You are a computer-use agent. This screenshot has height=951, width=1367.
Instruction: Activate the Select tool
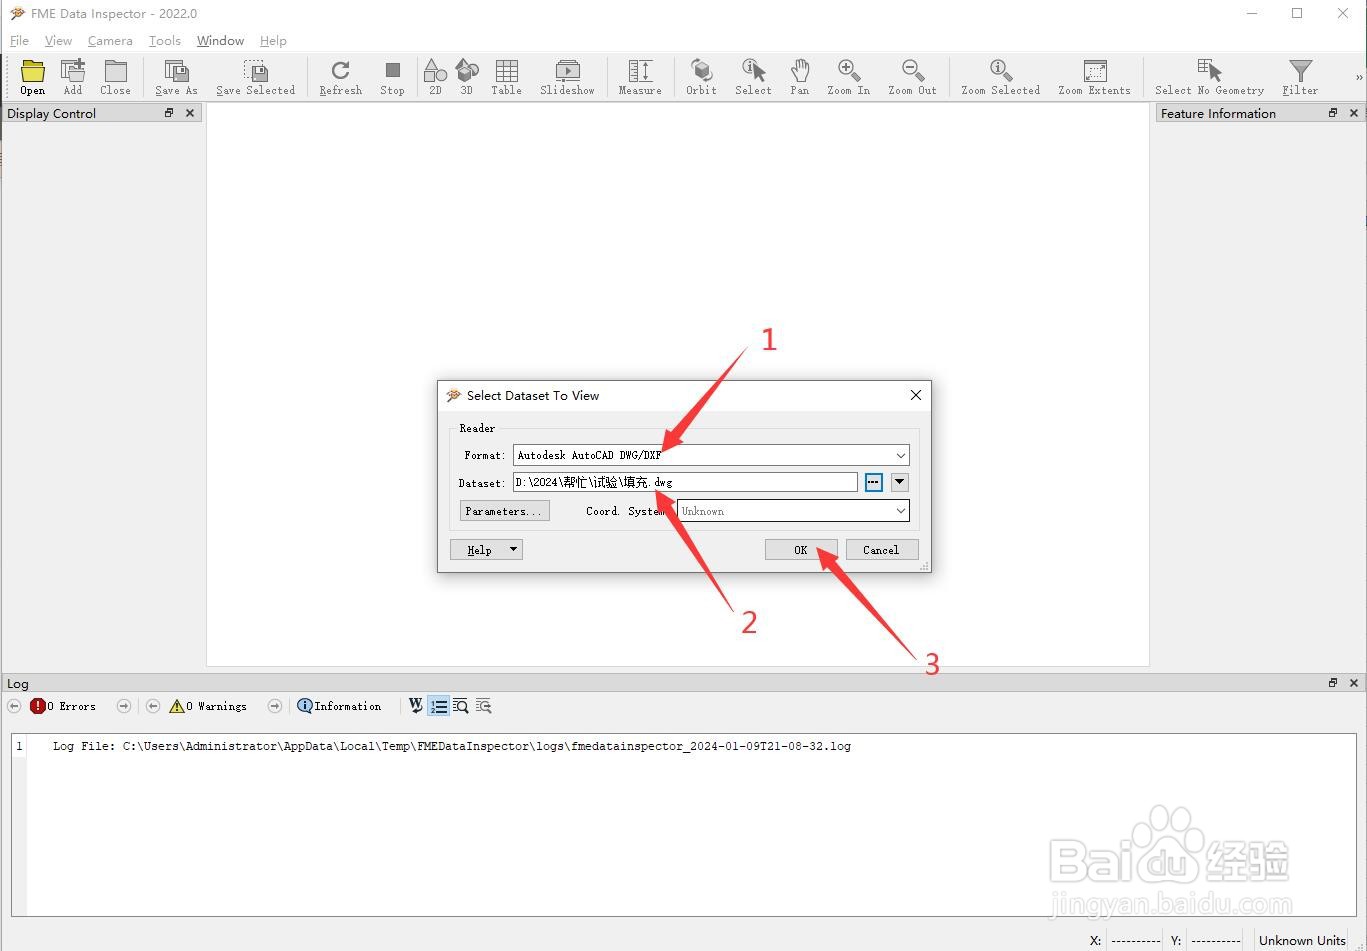coord(753,77)
